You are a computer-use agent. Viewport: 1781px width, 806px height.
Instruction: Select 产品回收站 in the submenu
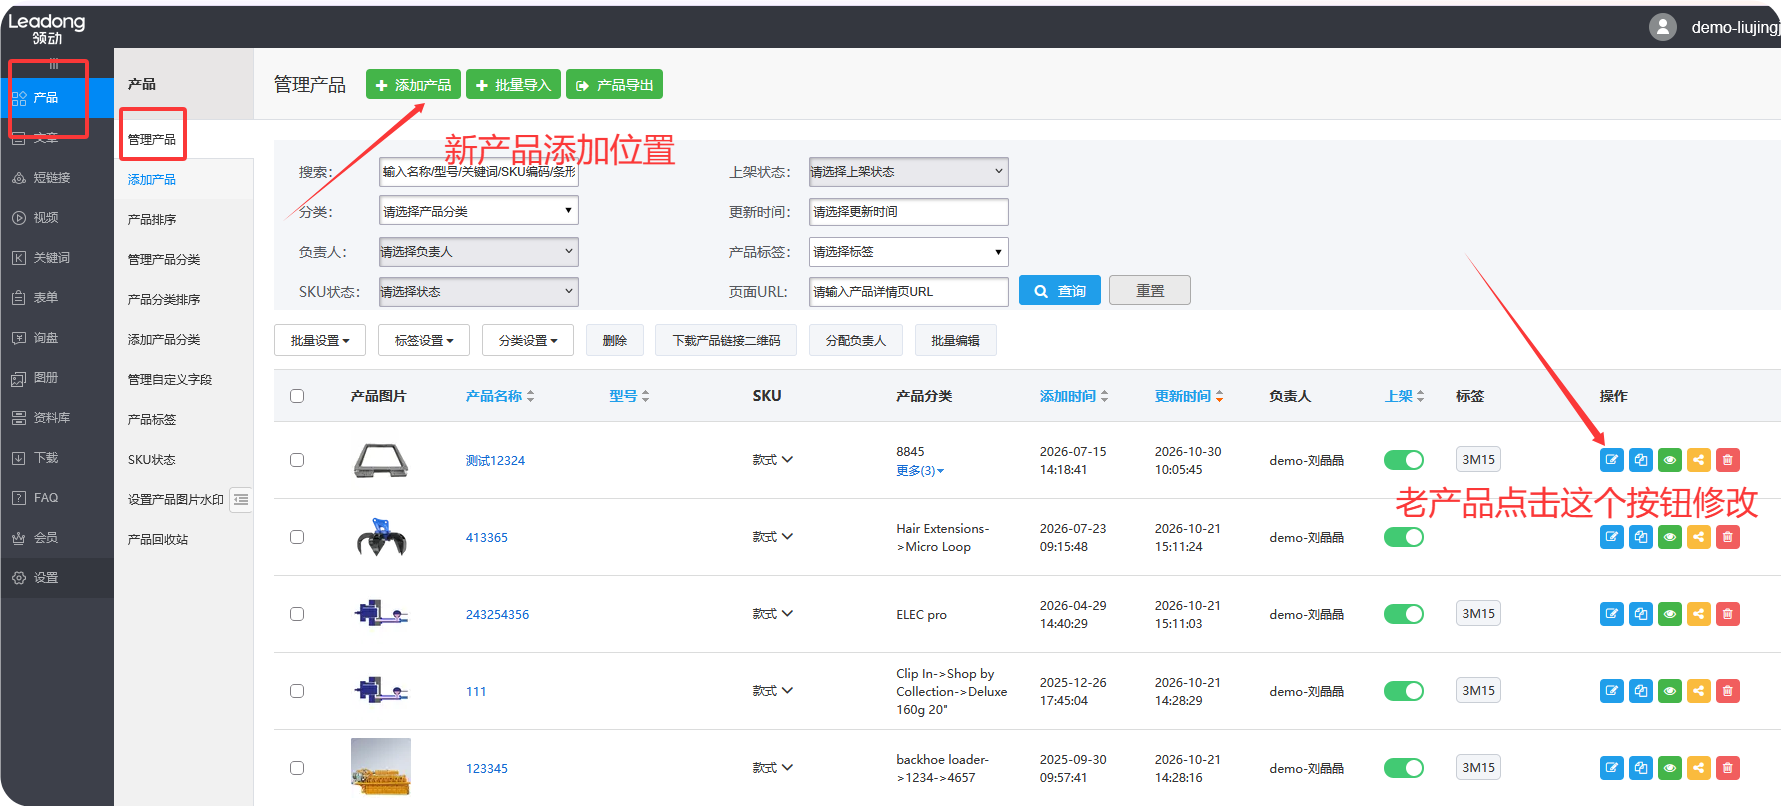(158, 540)
